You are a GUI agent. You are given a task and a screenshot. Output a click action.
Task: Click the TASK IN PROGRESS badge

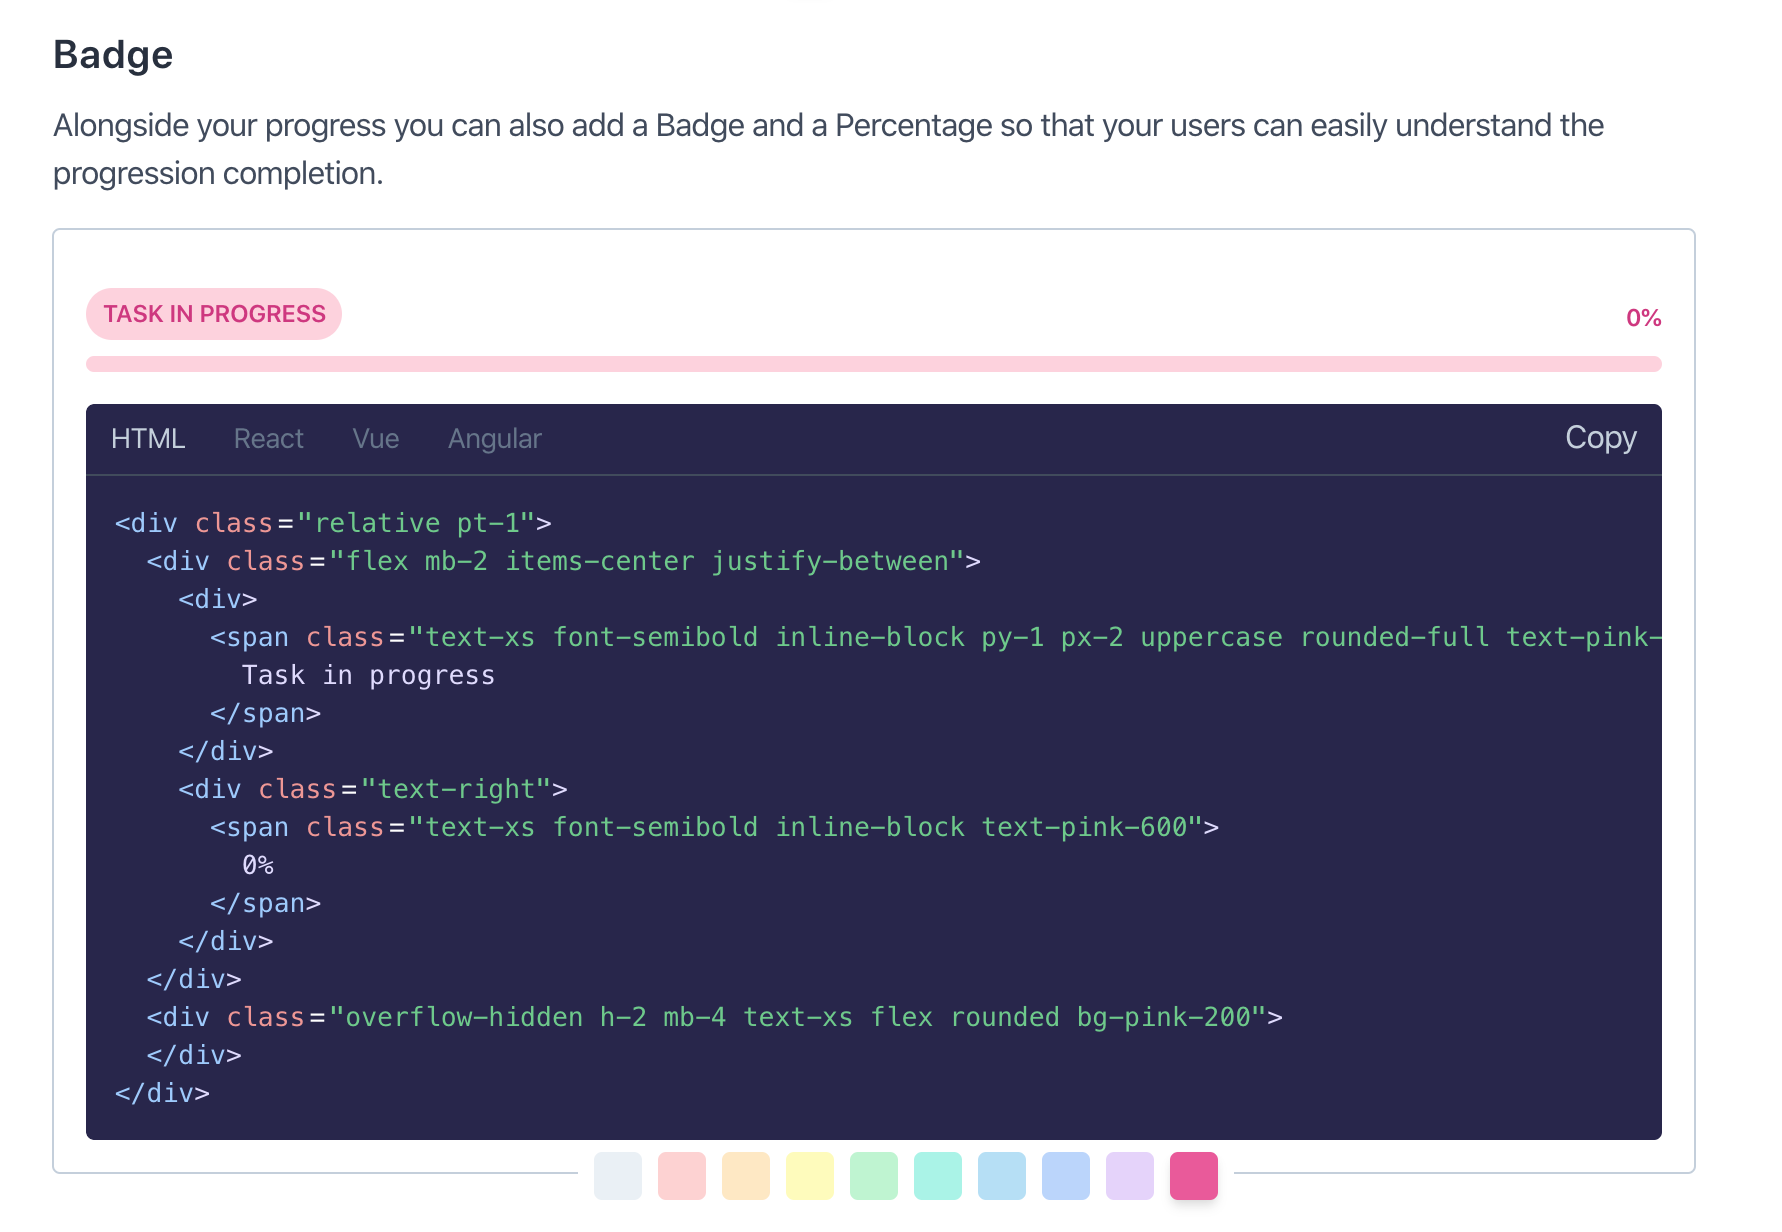click(213, 313)
